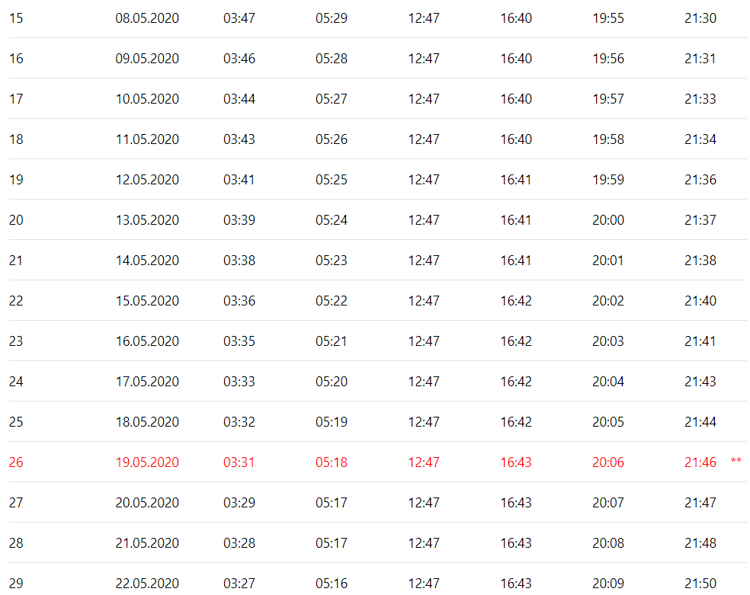Click the time 21:30 in the last column
The height and width of the screenshot is (595, 750).
(700, 18)
